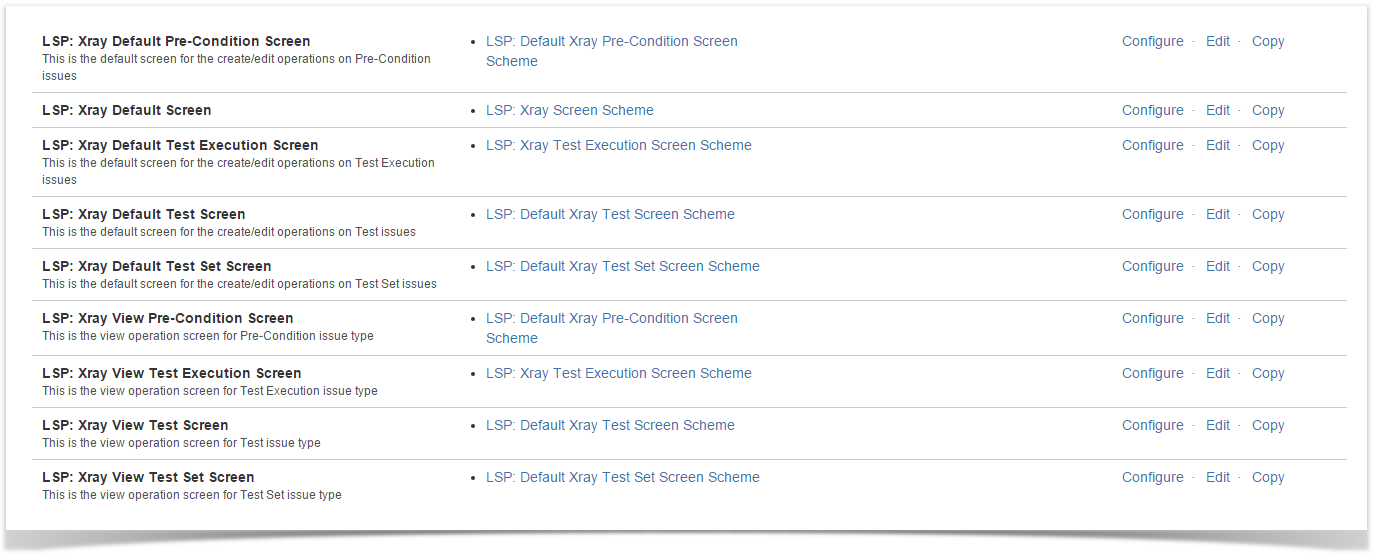Image resolution: width=1381 pixels, height=559 pixels.
Task: Configure the Xray View Test Execution Screen
Action: pos(1152,373)
